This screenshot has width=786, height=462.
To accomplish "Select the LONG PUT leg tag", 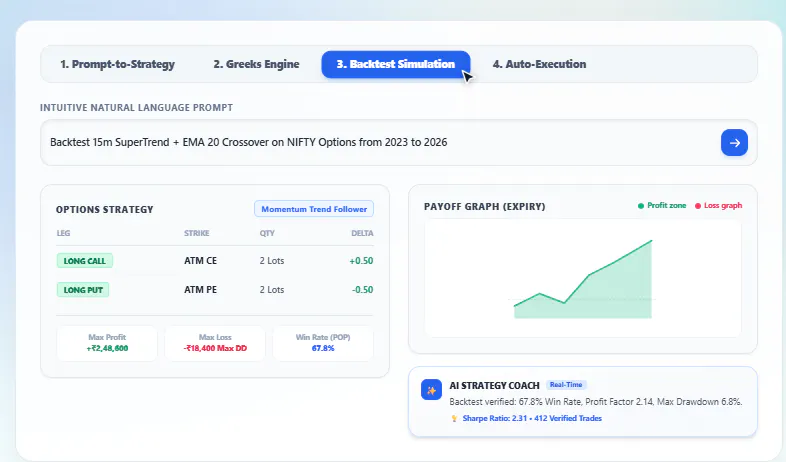I will pyautogui.click(x=83, y=290).
